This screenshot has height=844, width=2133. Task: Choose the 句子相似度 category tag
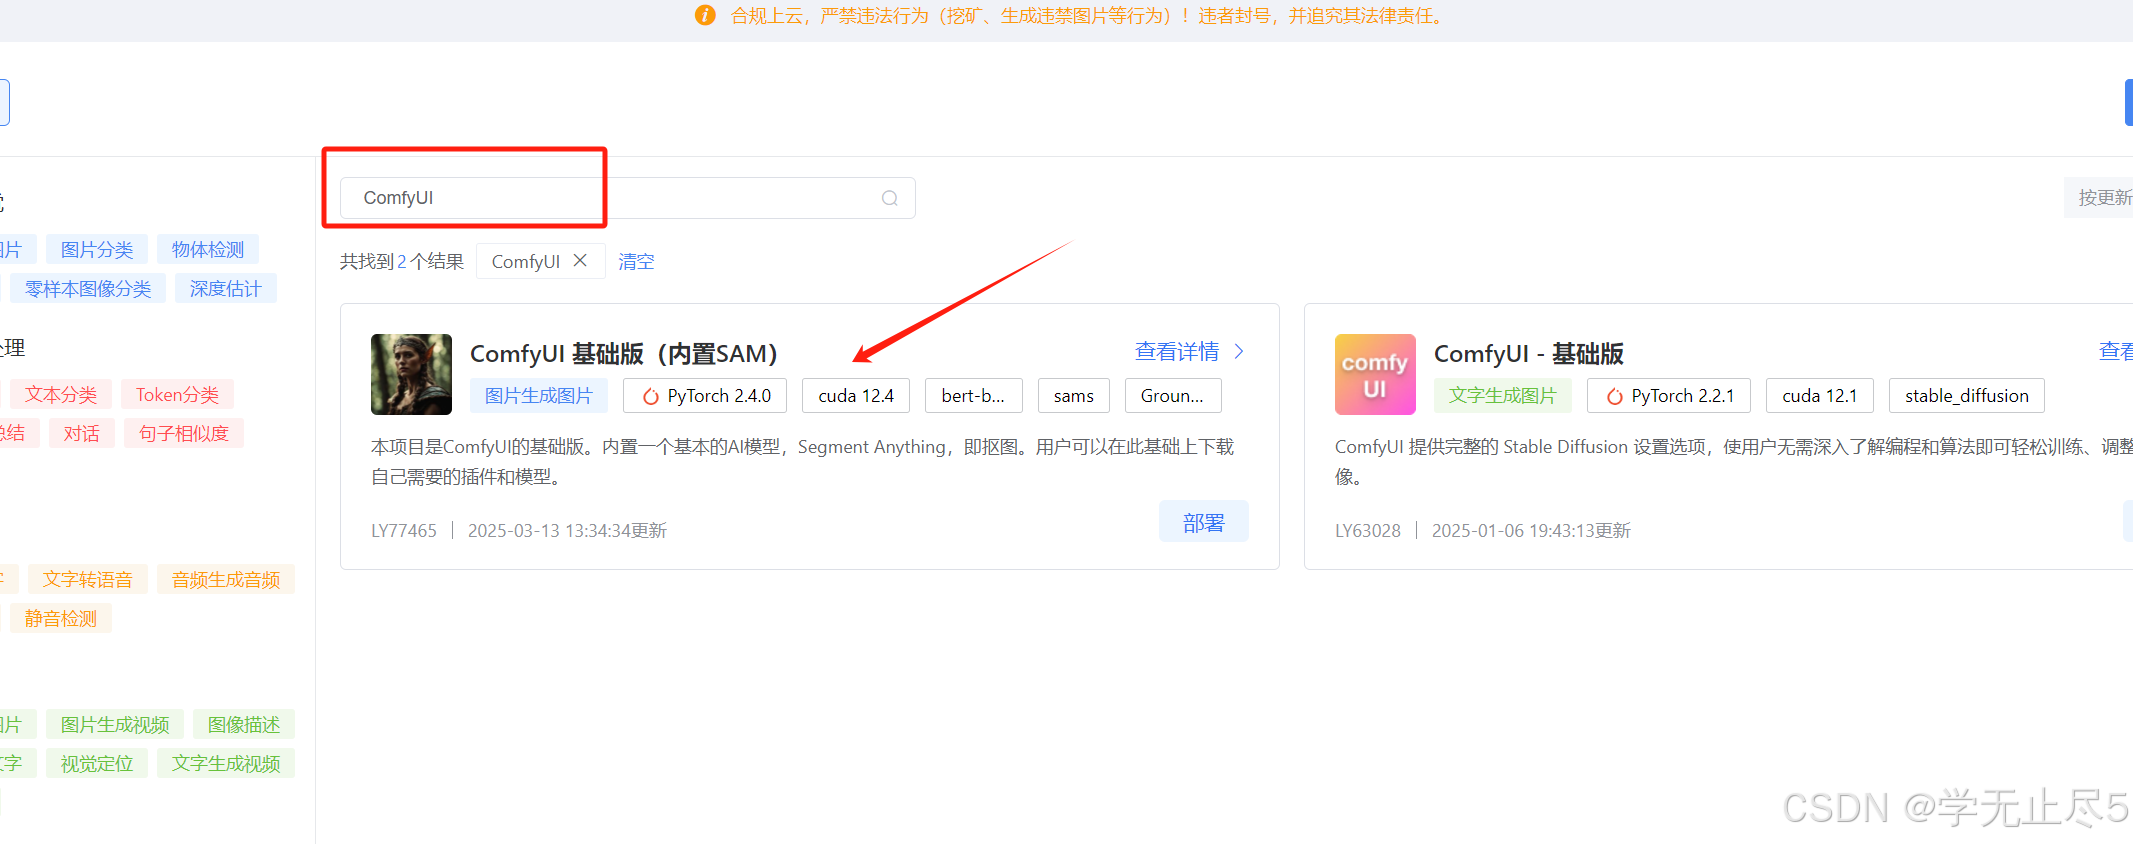[184, 433]
